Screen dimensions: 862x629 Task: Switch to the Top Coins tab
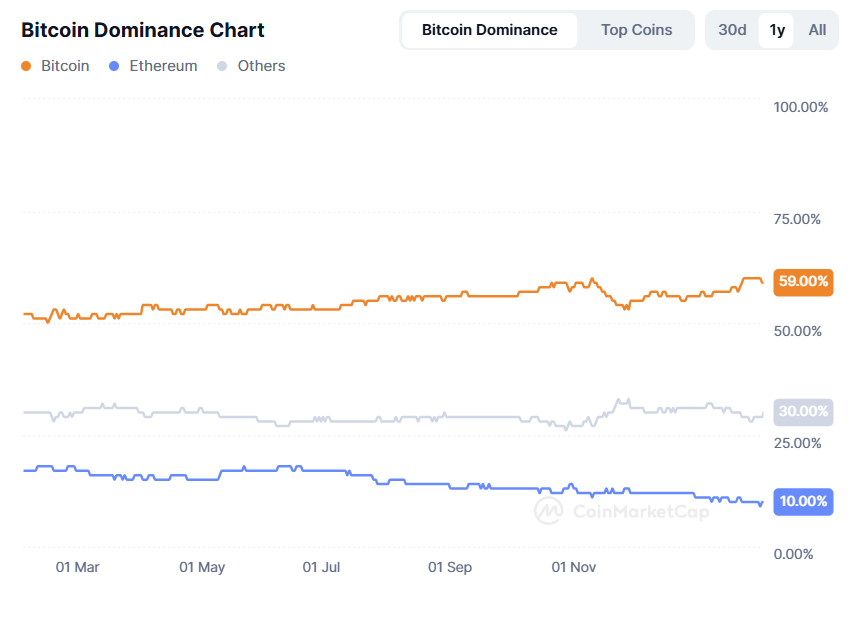636,30
